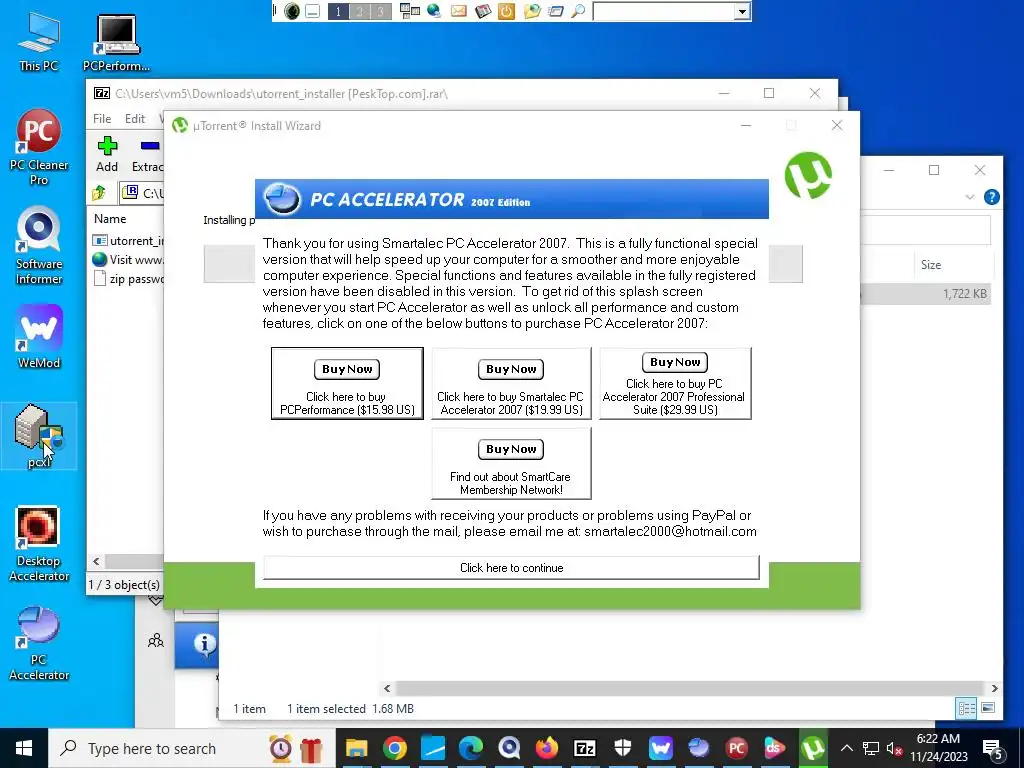Click the window tiles icon in top toolbar
This screenshot has height=768, width=1024.
409,11
